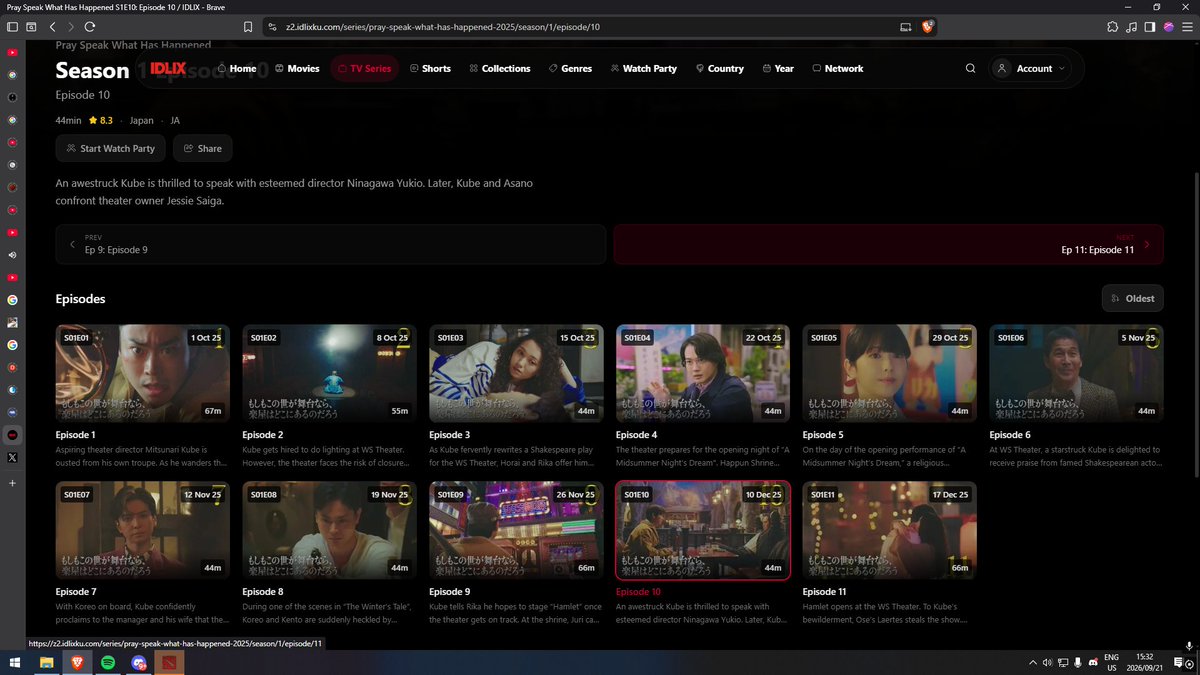Click the Episode 10 red title text
1200x675 pixels.
point(638,592)
